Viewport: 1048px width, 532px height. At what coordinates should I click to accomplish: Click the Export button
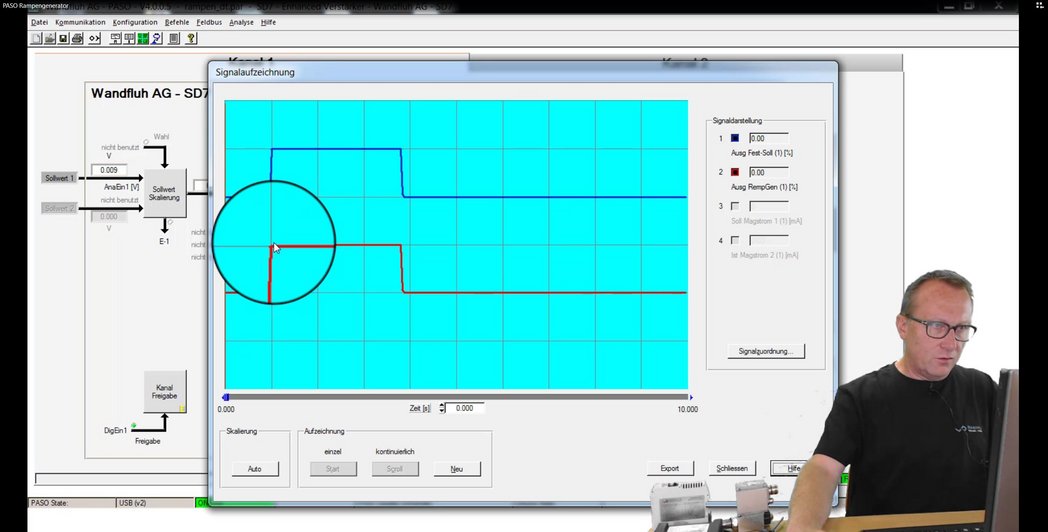click(x=670, y=469)
